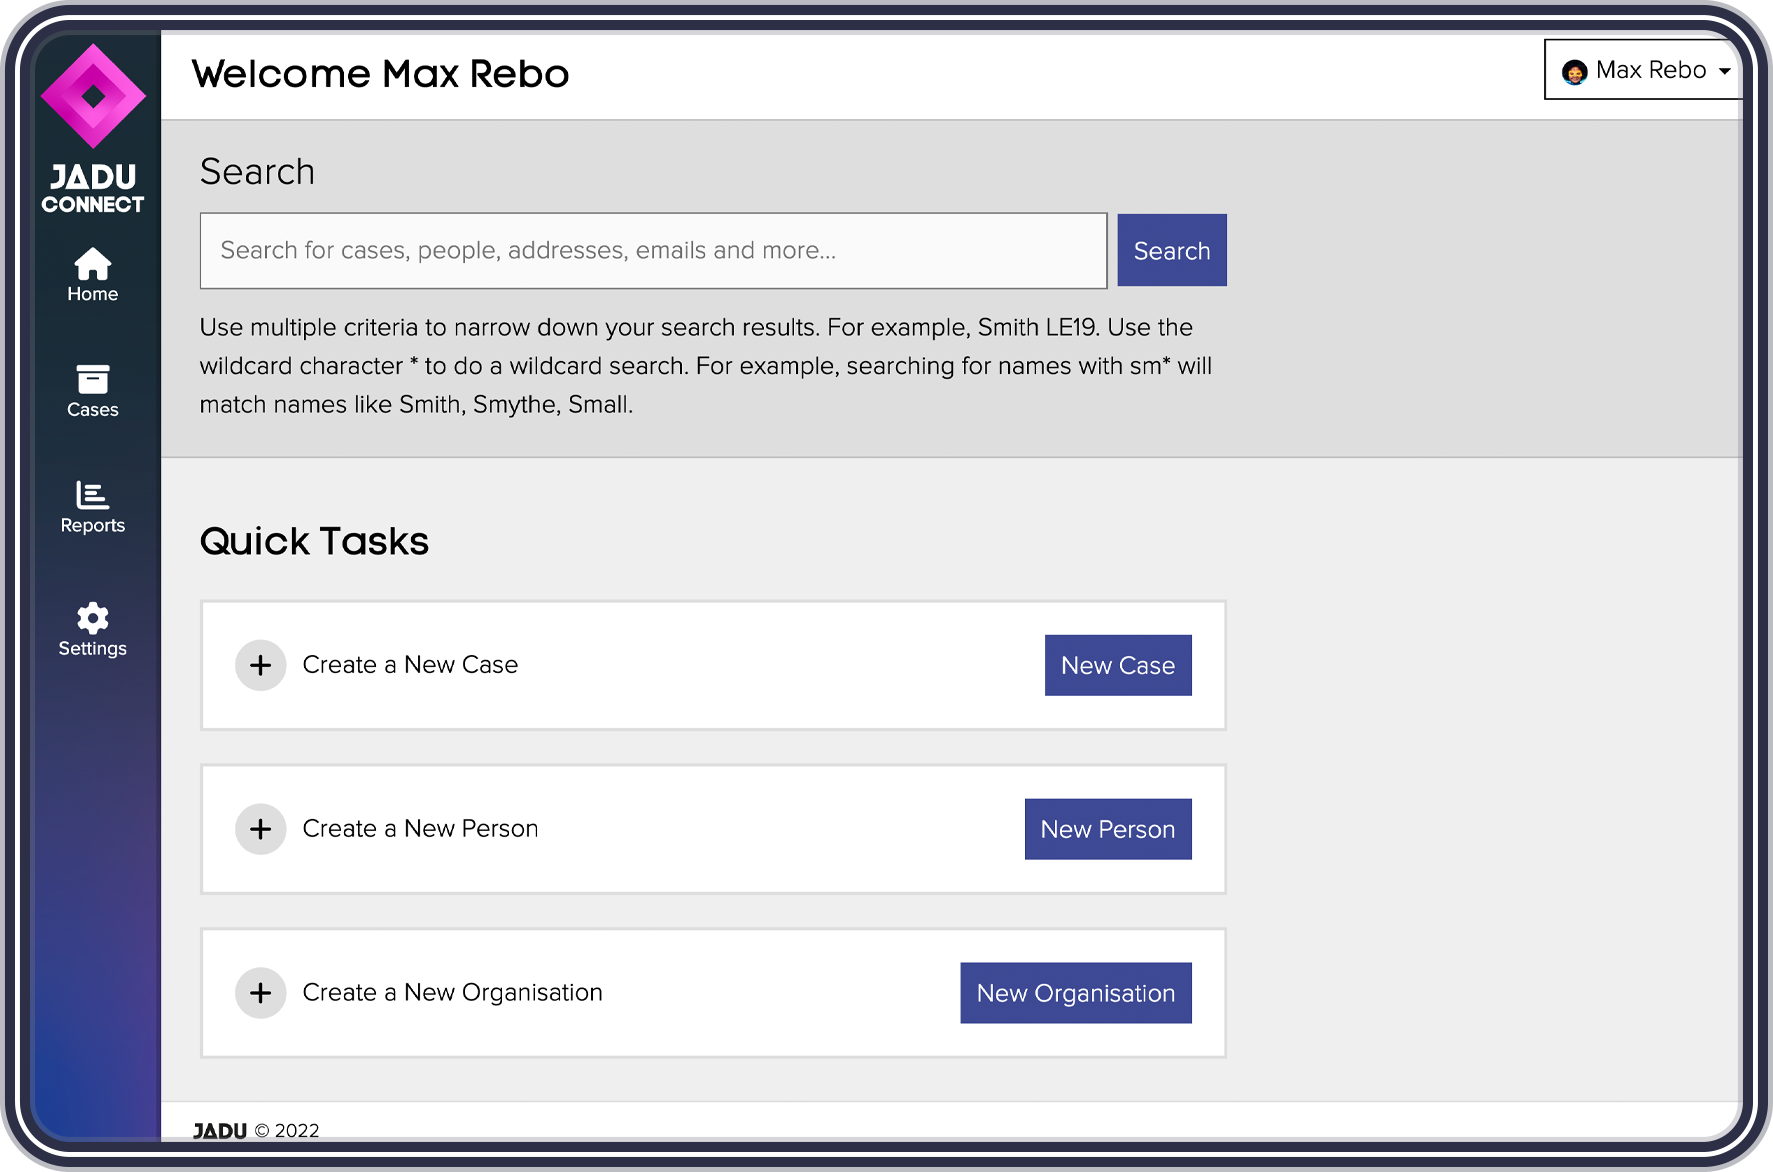This screenshot has width=1773, height=1172.
Task: Open the Reports chart icon
Action: 92,495
